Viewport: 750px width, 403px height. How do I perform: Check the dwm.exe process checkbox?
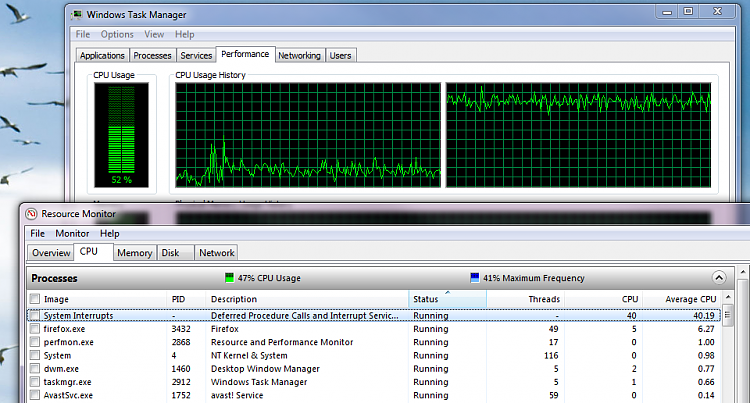click(35, 369)
